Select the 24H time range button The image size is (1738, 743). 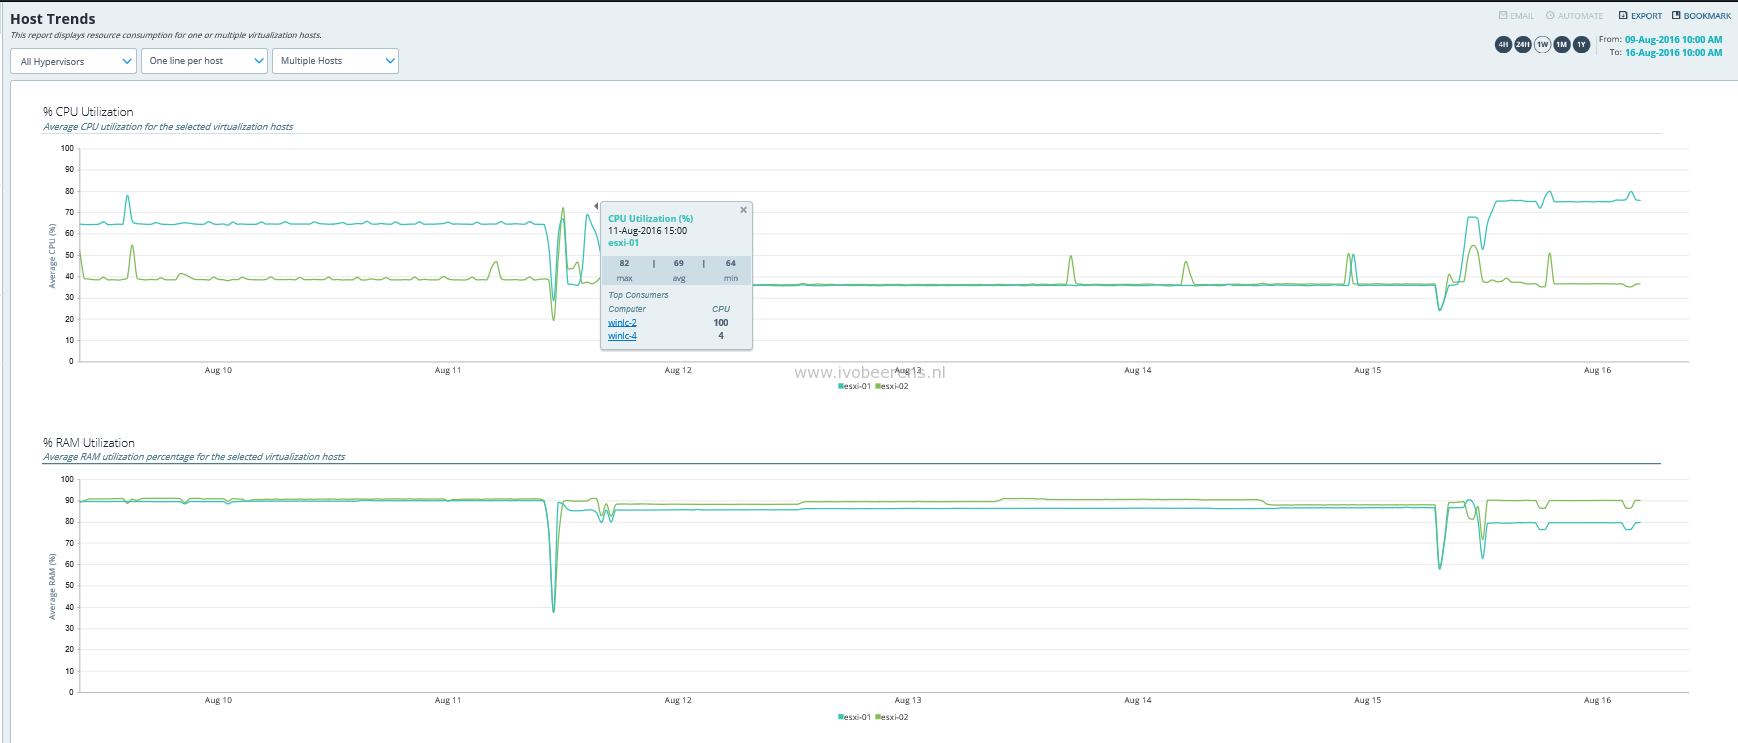[1523, 44]
